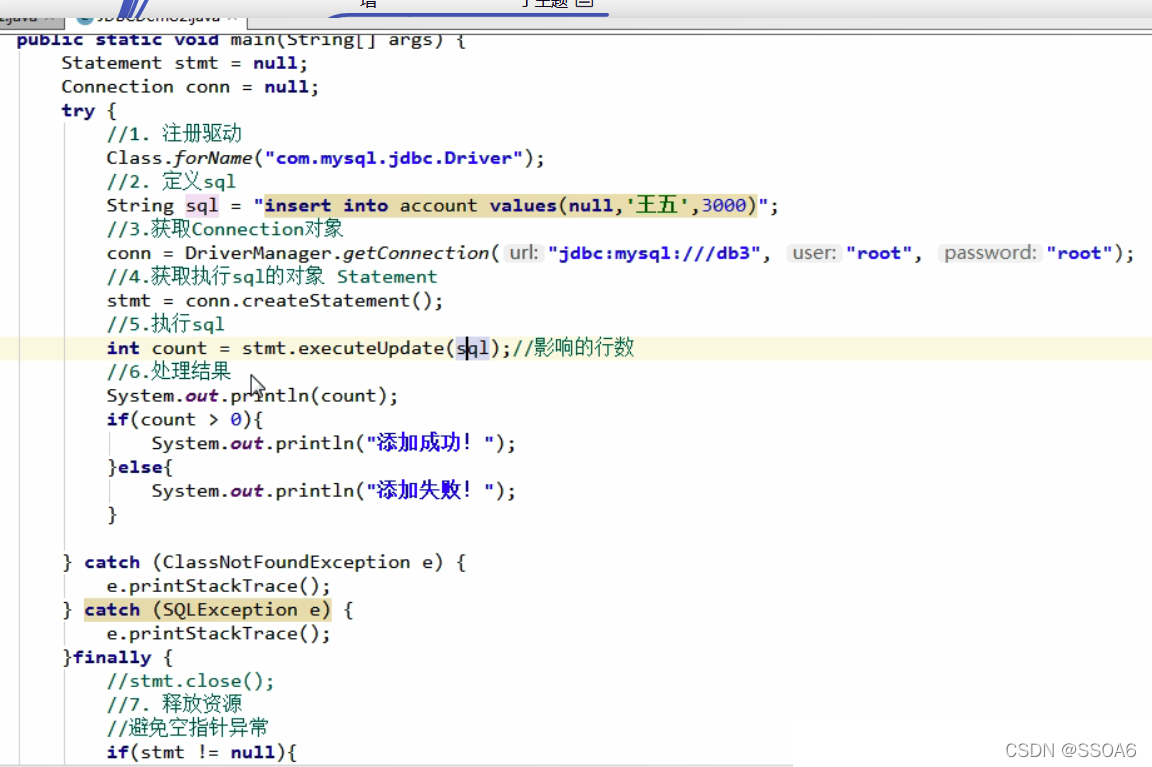The width and height of the screenshot is (1152, 767).
Task: Click "DriverManager" in the getConnection call
Action: (x=258, y=253)
